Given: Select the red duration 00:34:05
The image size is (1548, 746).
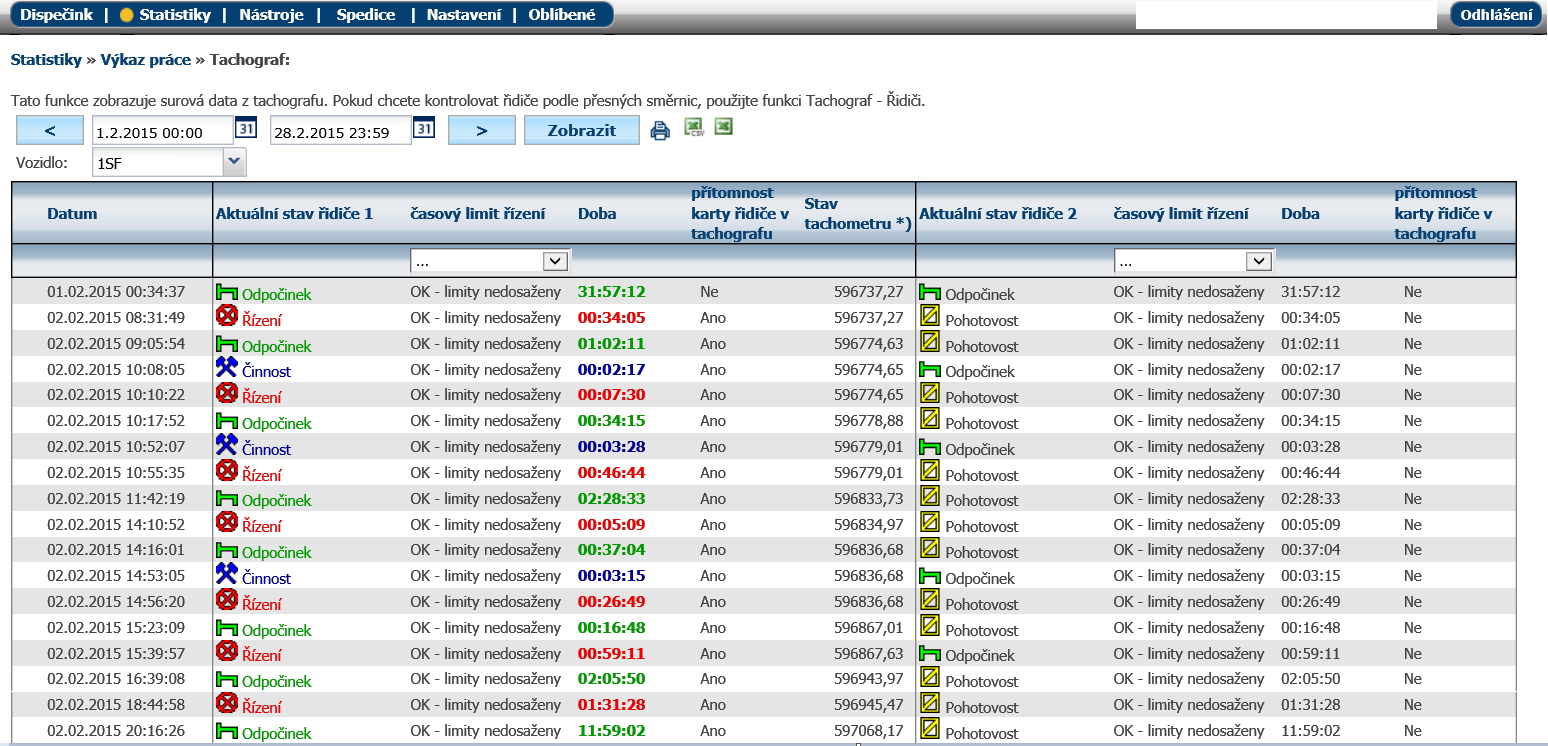Looking at the screenshot, I should tap(612, 318).
